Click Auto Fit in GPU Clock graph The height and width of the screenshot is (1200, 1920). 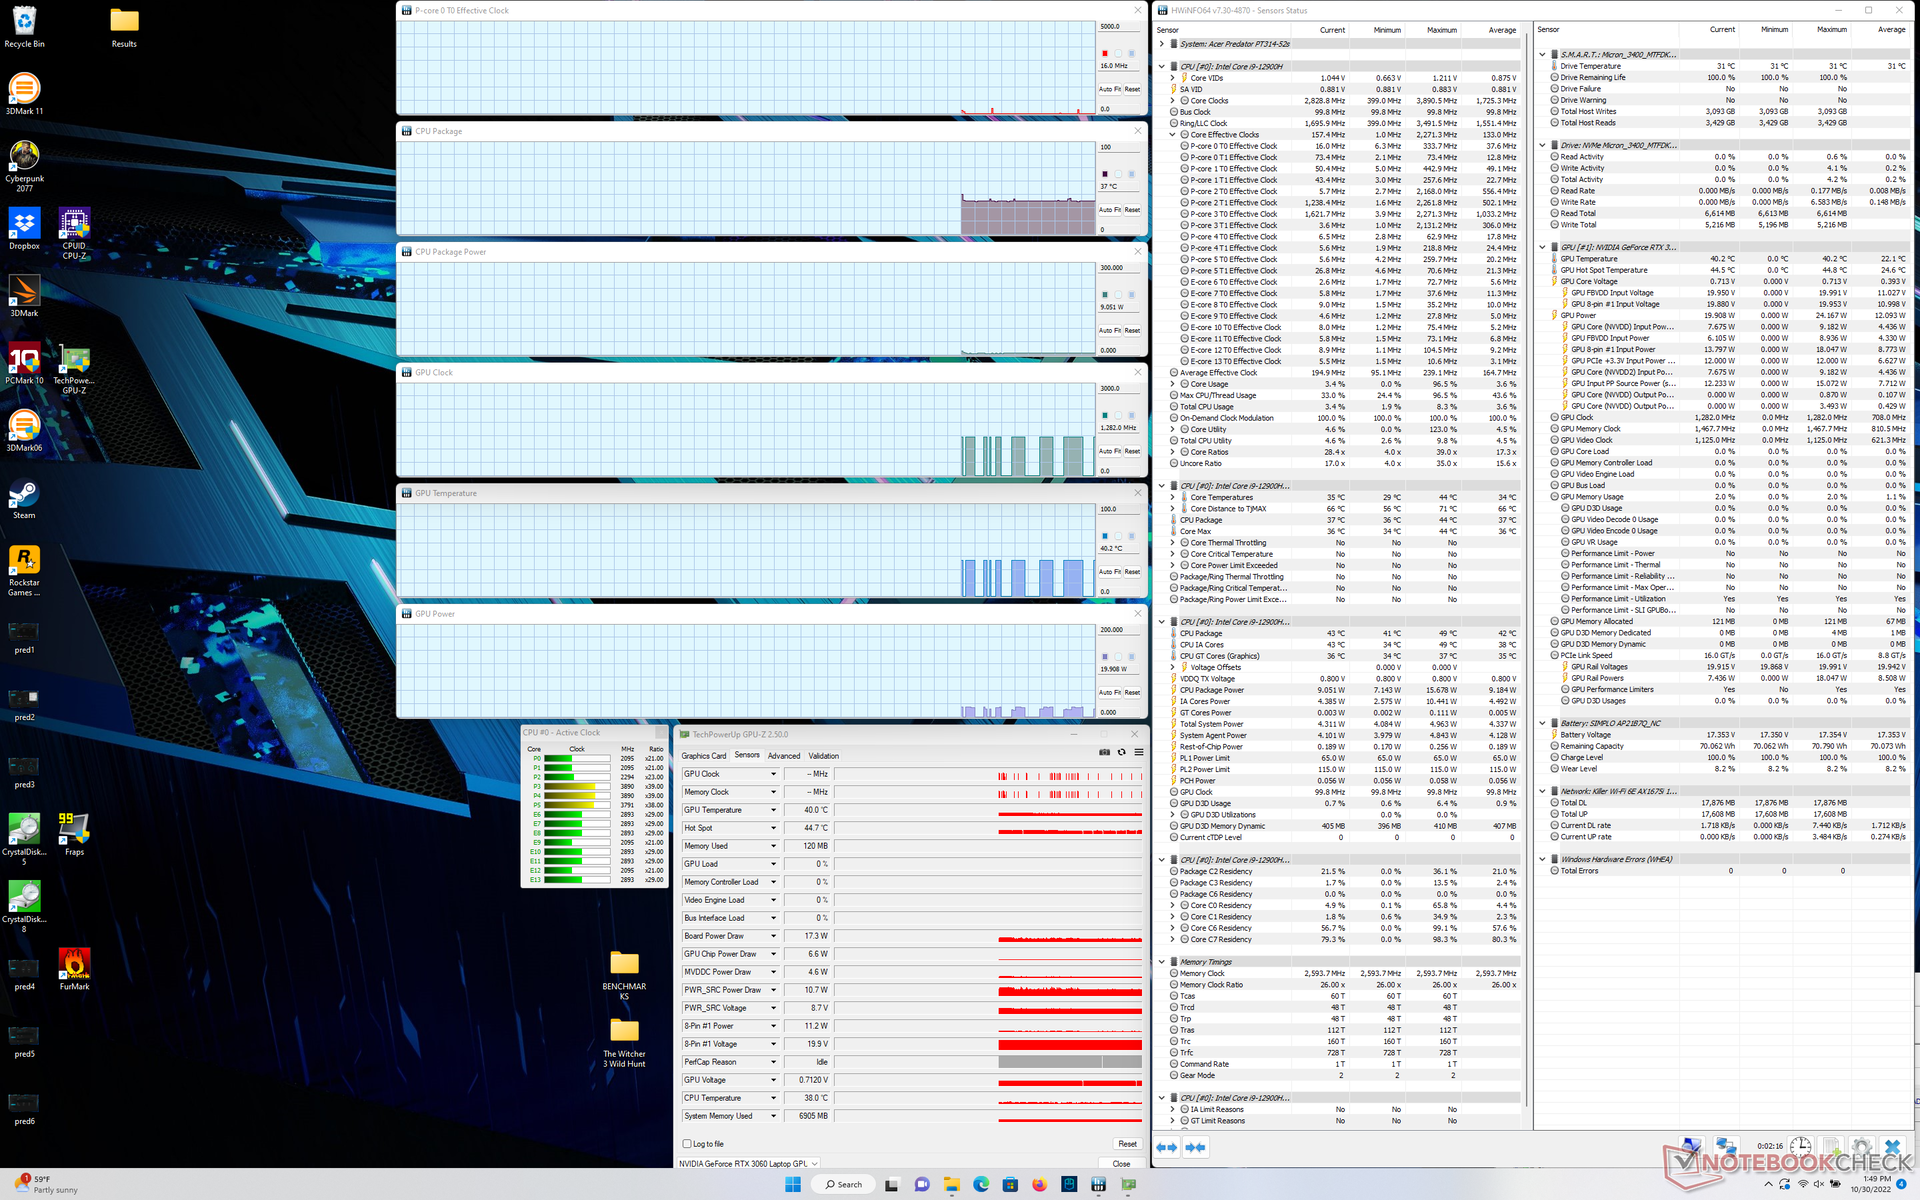(1110, 451)
